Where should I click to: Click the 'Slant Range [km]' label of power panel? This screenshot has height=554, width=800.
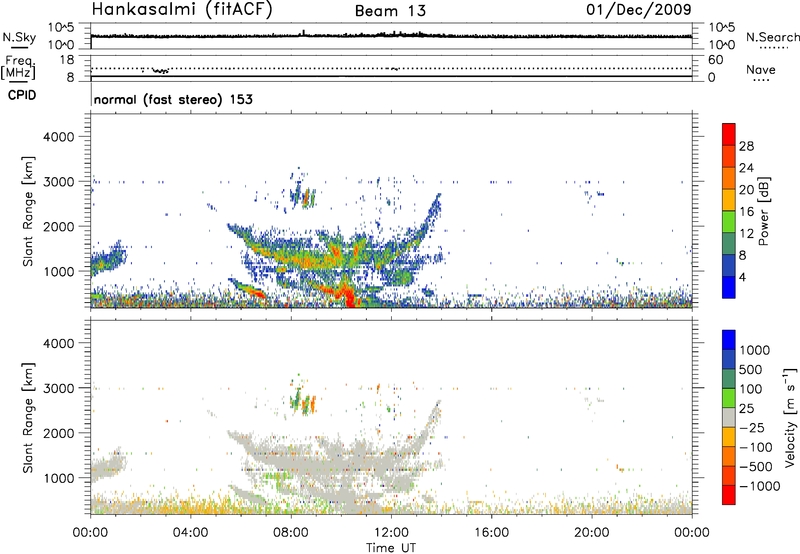28,211
